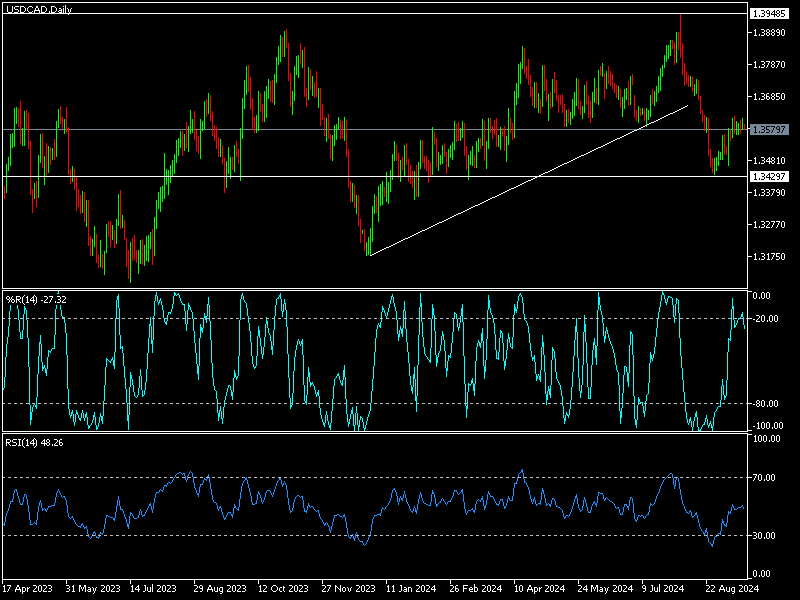This screenshot has height=600, width=800.
Task: Click the 27 Nov 2023 date label
Action: coord(348,589)
